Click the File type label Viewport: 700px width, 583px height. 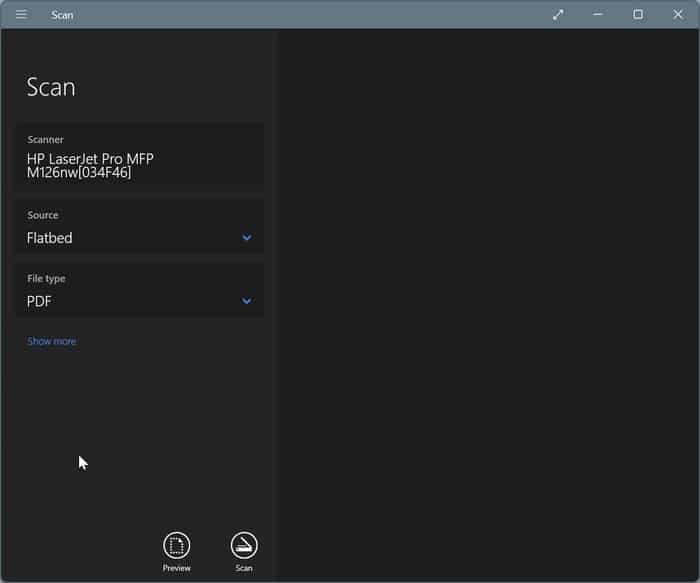[46, 279]
